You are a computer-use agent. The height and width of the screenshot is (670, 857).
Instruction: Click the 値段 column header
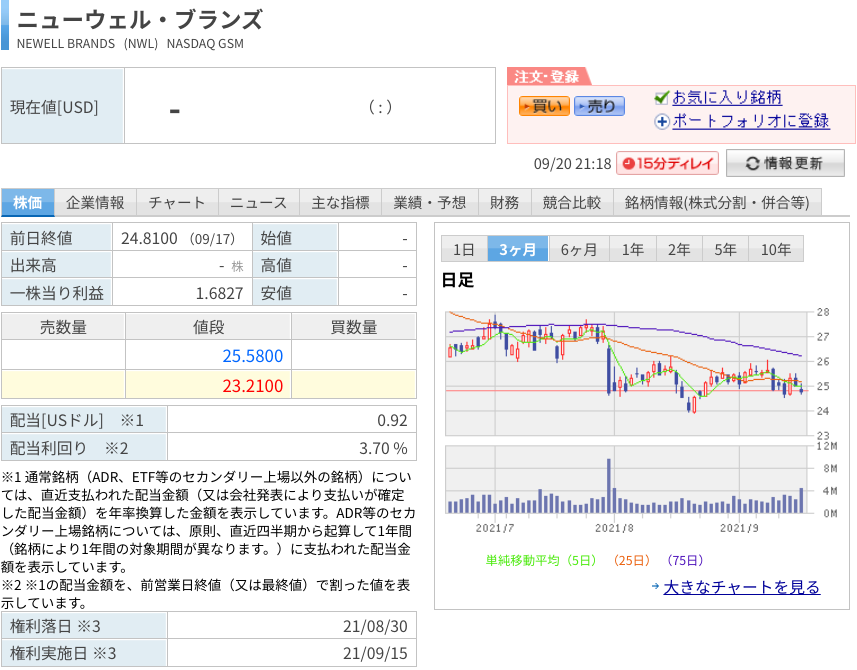(208, 327)
